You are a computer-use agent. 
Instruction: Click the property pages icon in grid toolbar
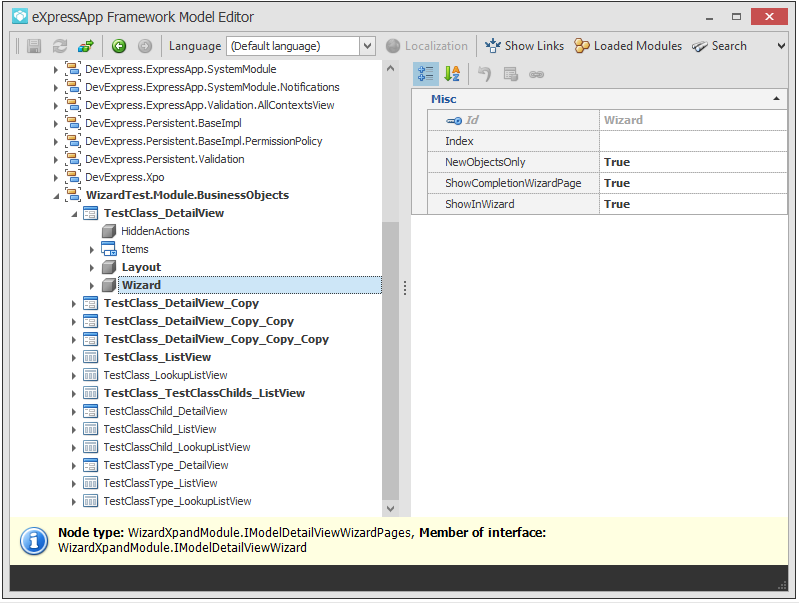tap(511, 74)
